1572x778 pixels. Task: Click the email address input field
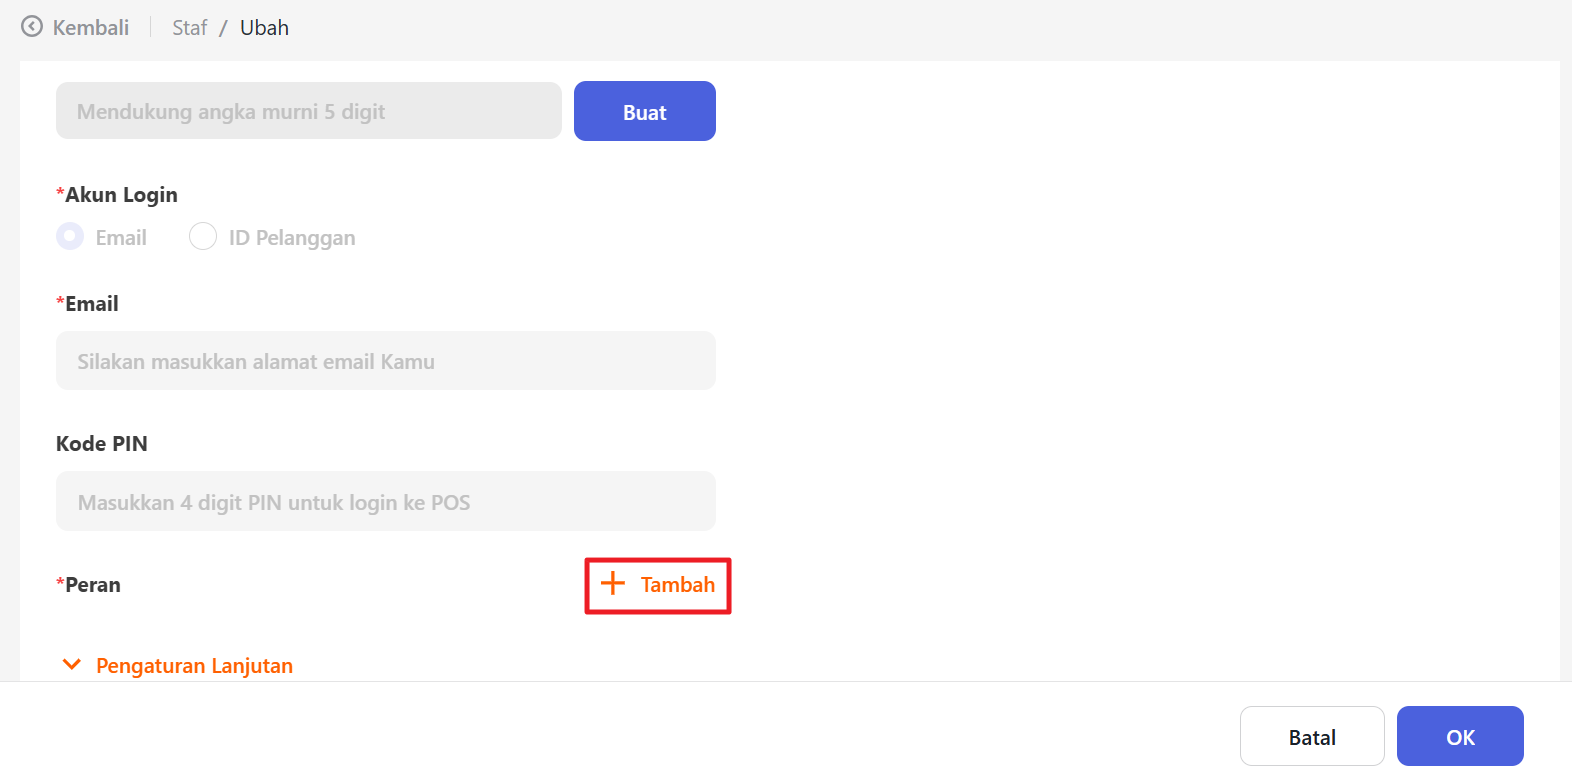385,361
